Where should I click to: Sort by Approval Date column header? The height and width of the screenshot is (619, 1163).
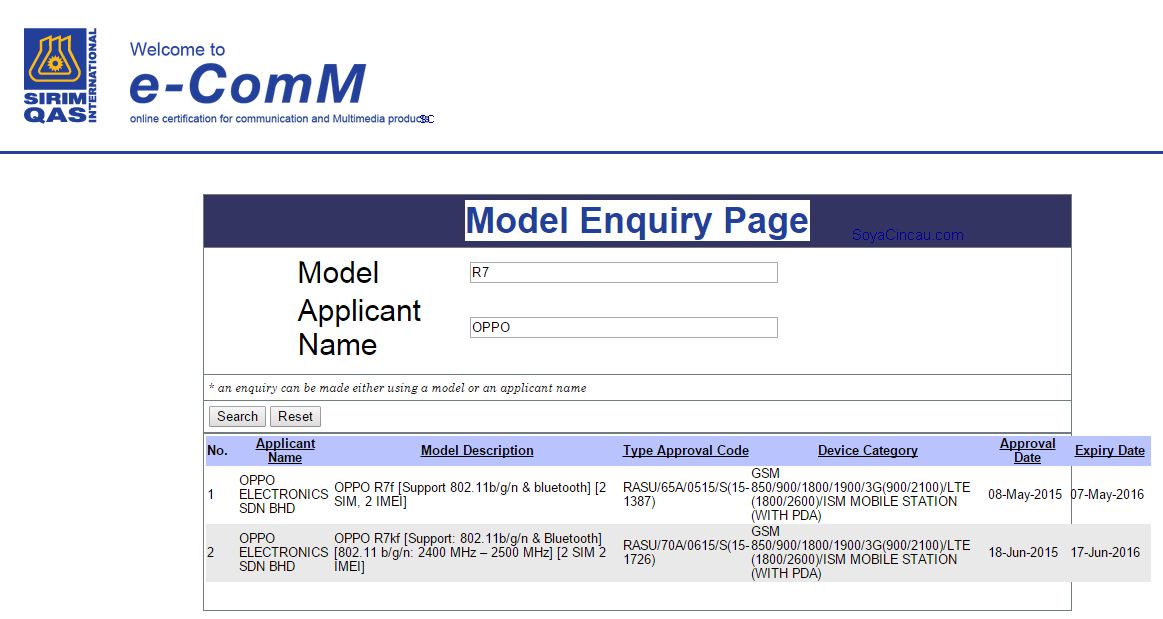click(1027, 450)
